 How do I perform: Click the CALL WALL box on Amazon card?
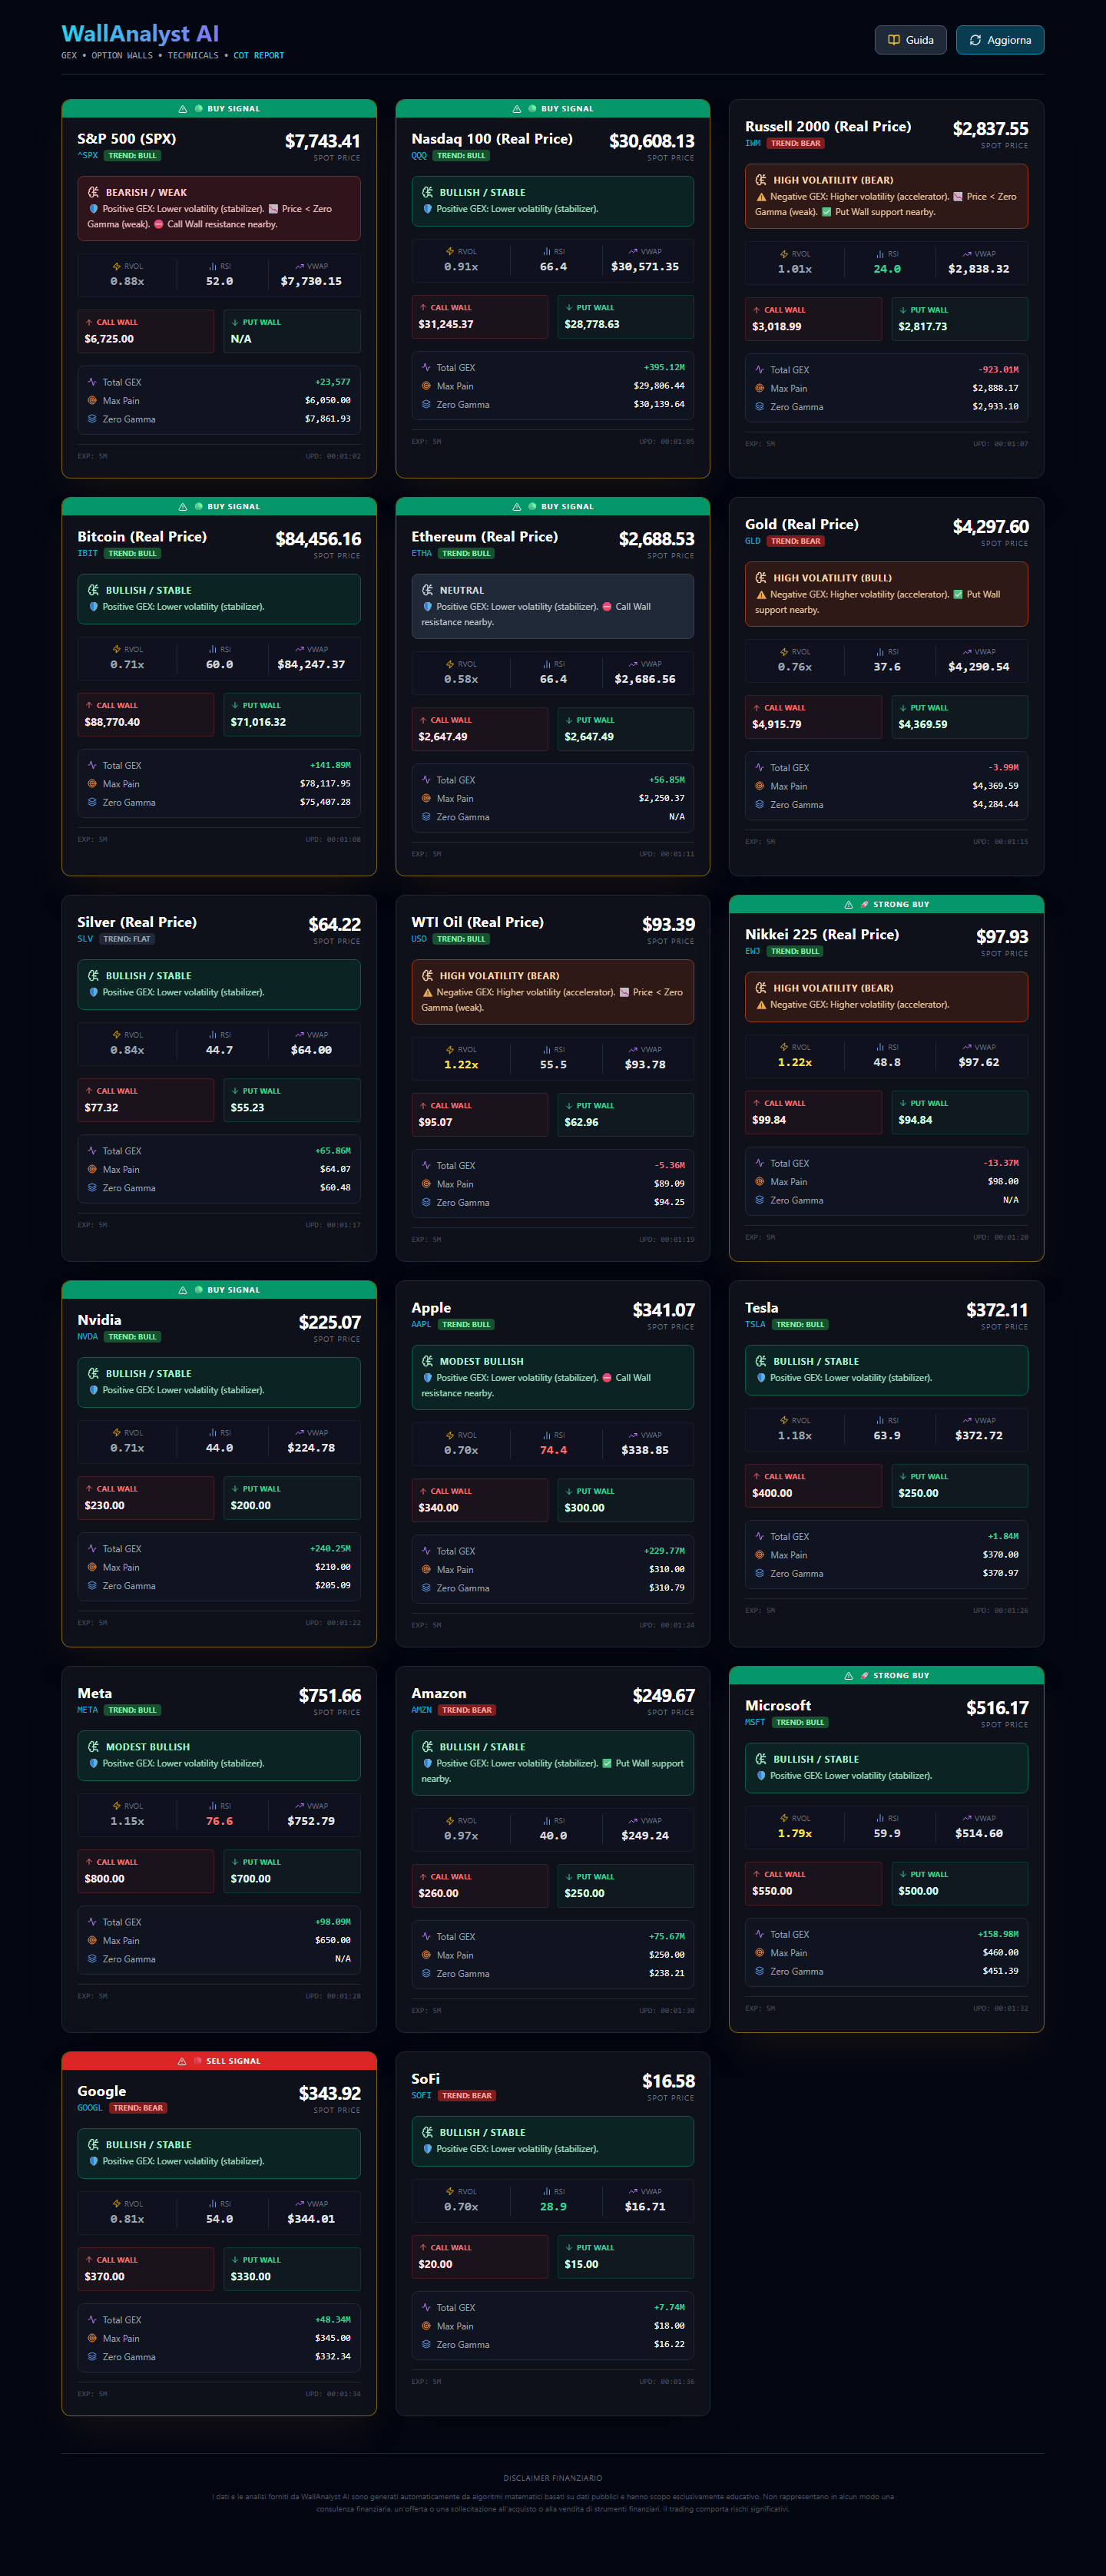pyautogui.click(x=480, y=1886)
